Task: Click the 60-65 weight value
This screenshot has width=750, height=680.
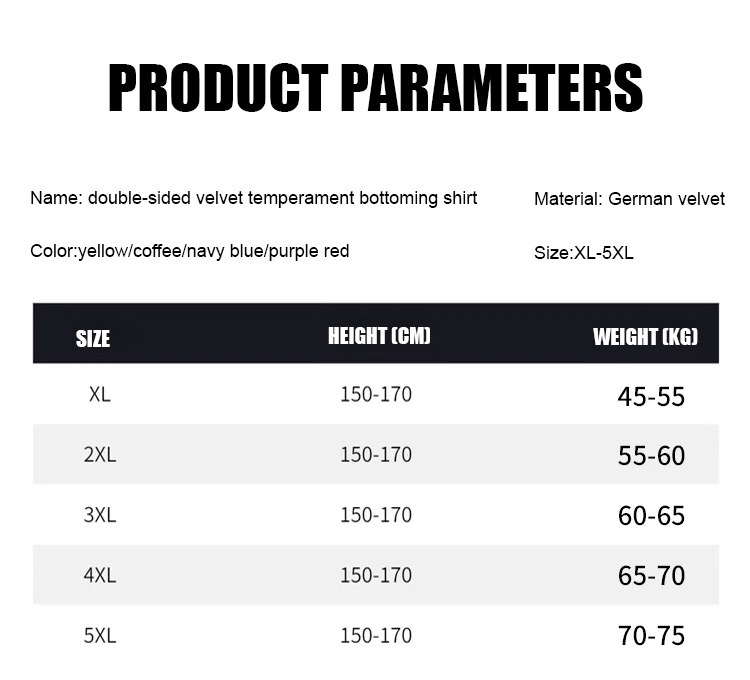Action: pos(651,516)
